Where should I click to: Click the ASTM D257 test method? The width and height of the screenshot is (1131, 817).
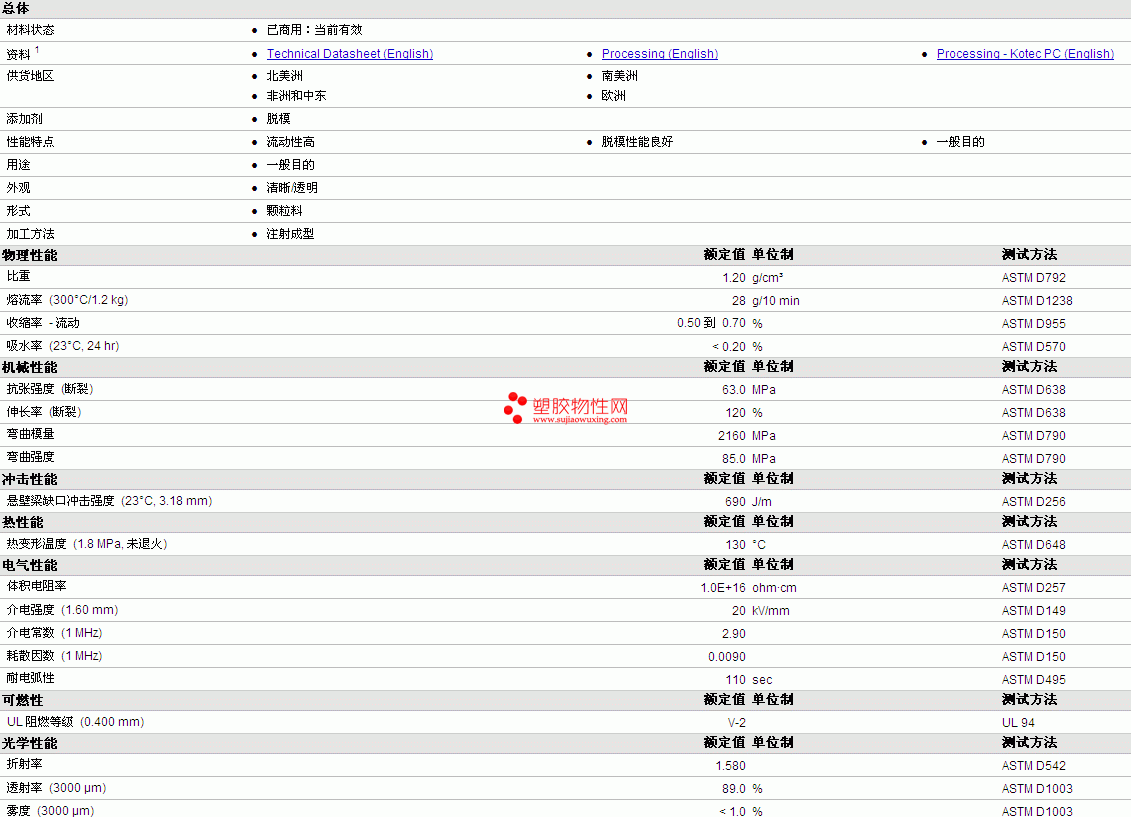(1034, 588)
